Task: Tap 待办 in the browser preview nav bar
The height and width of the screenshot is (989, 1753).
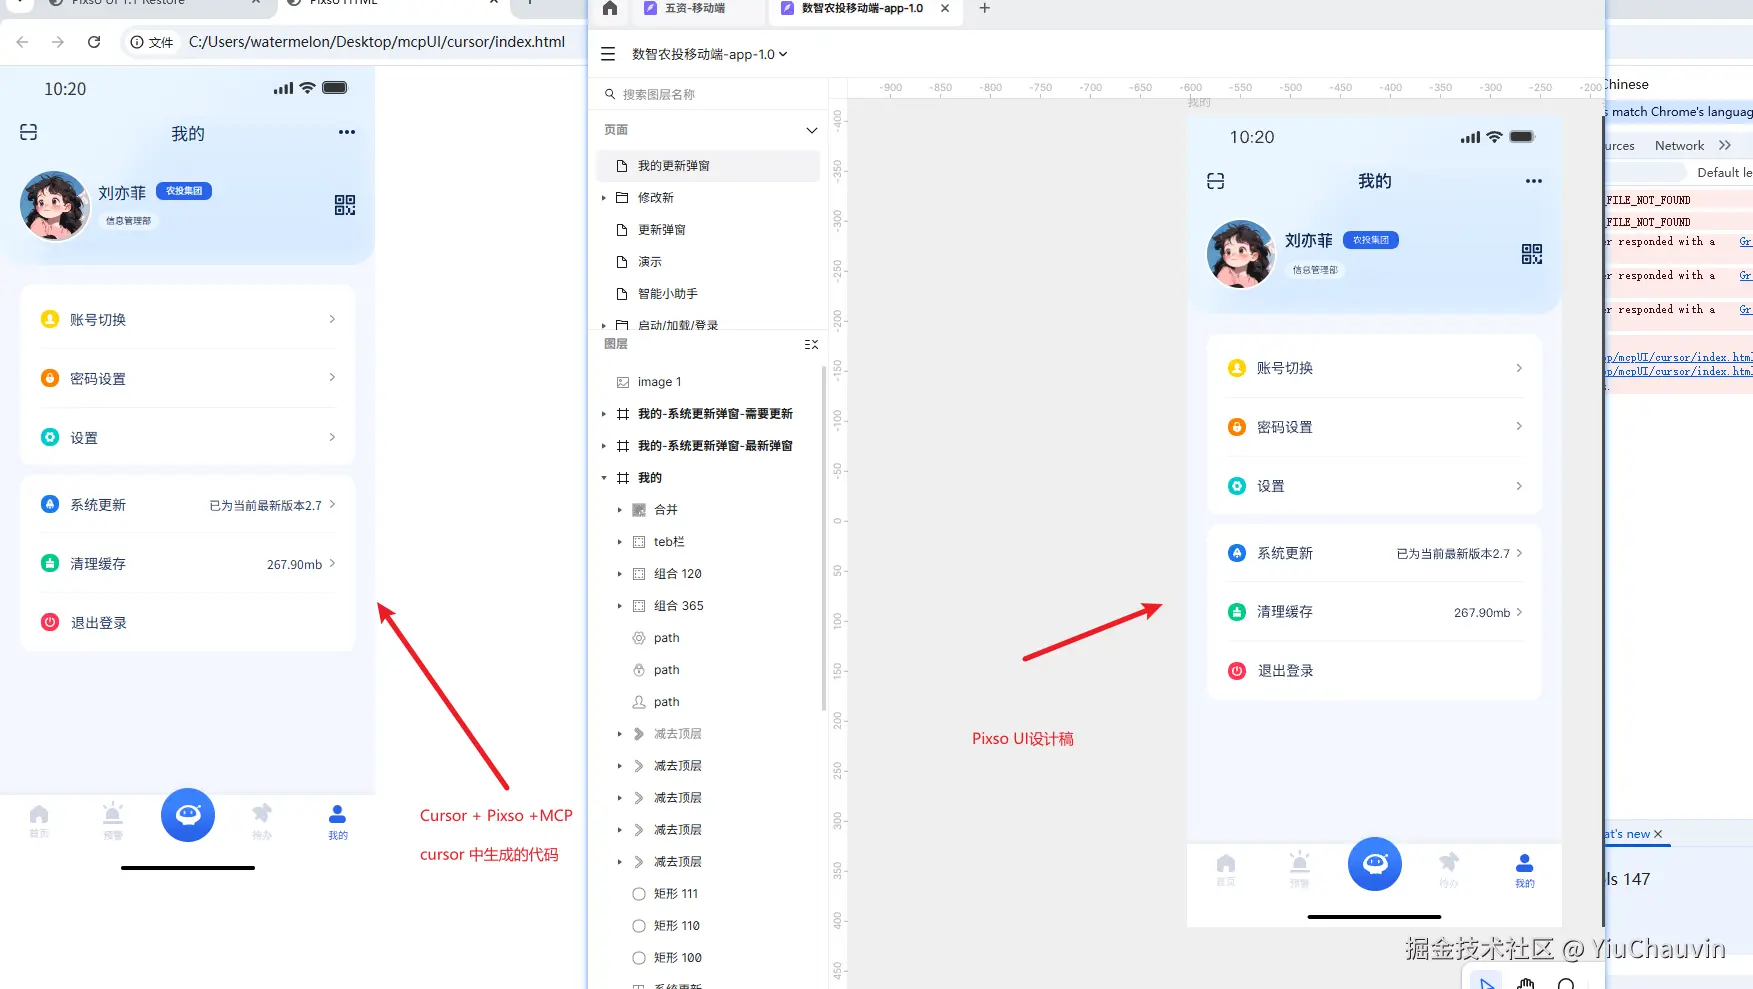Action: point(262,821)
